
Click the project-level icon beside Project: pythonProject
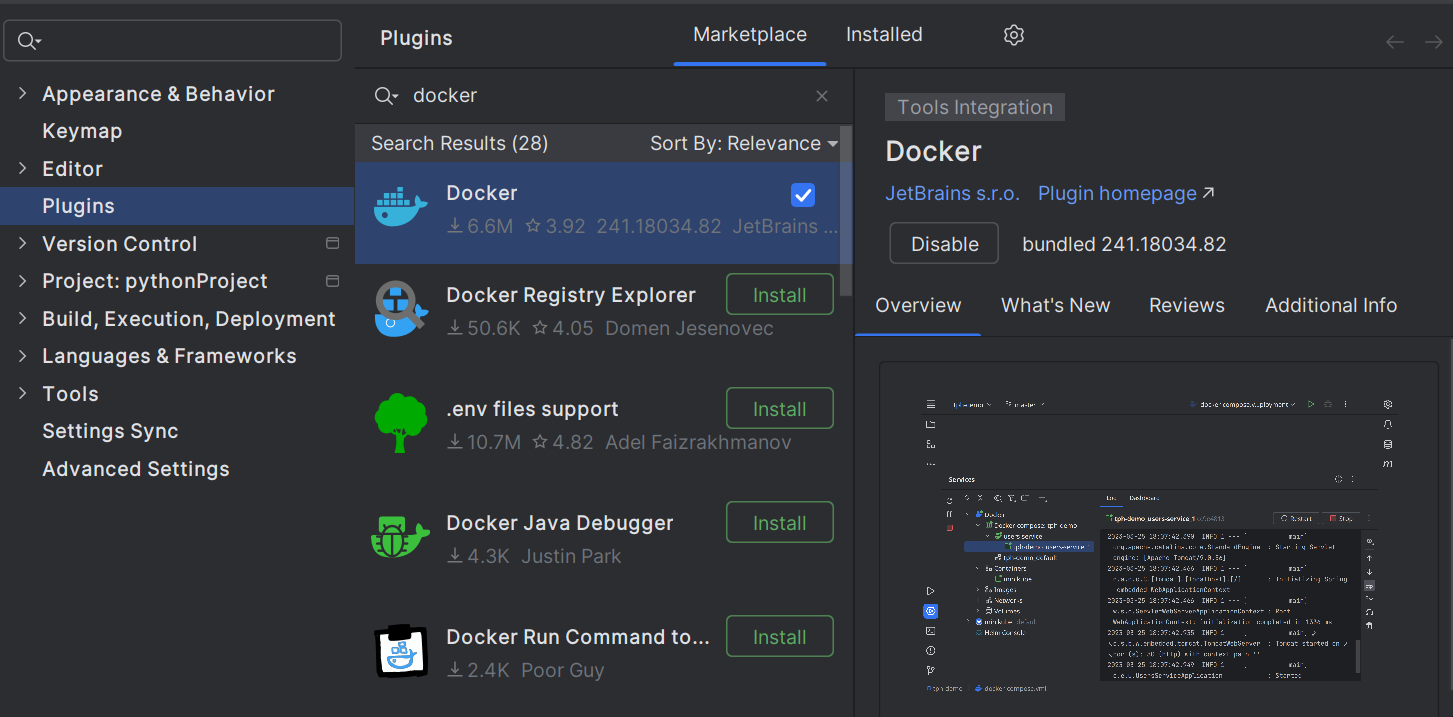tap(333, 281)
